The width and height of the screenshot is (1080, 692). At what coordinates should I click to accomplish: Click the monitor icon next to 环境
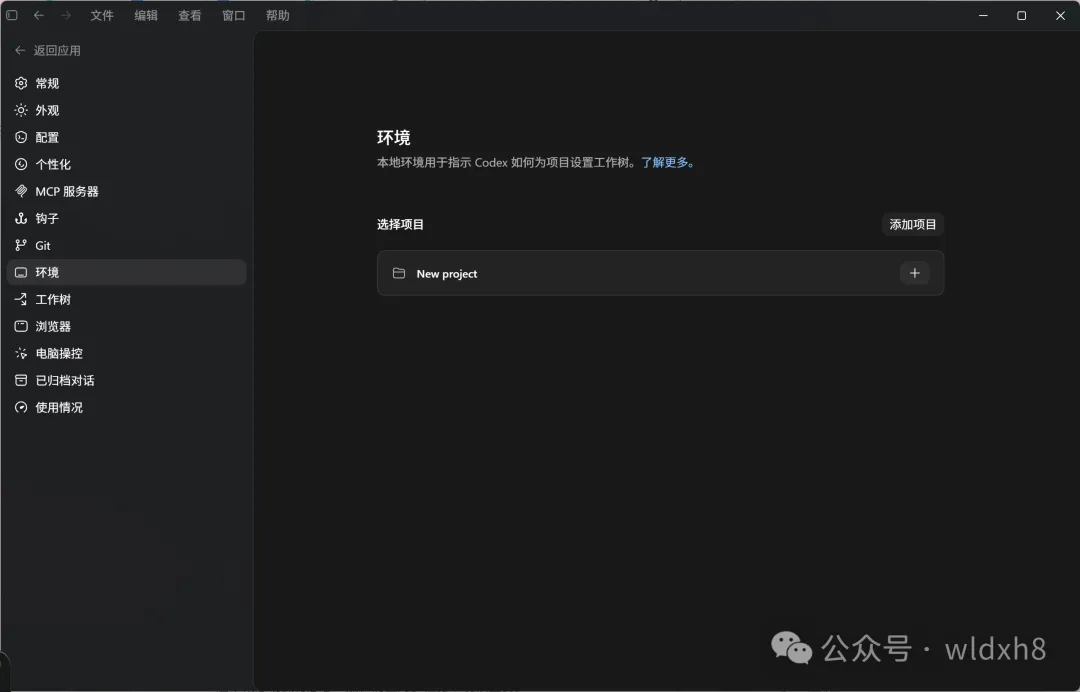21,272
